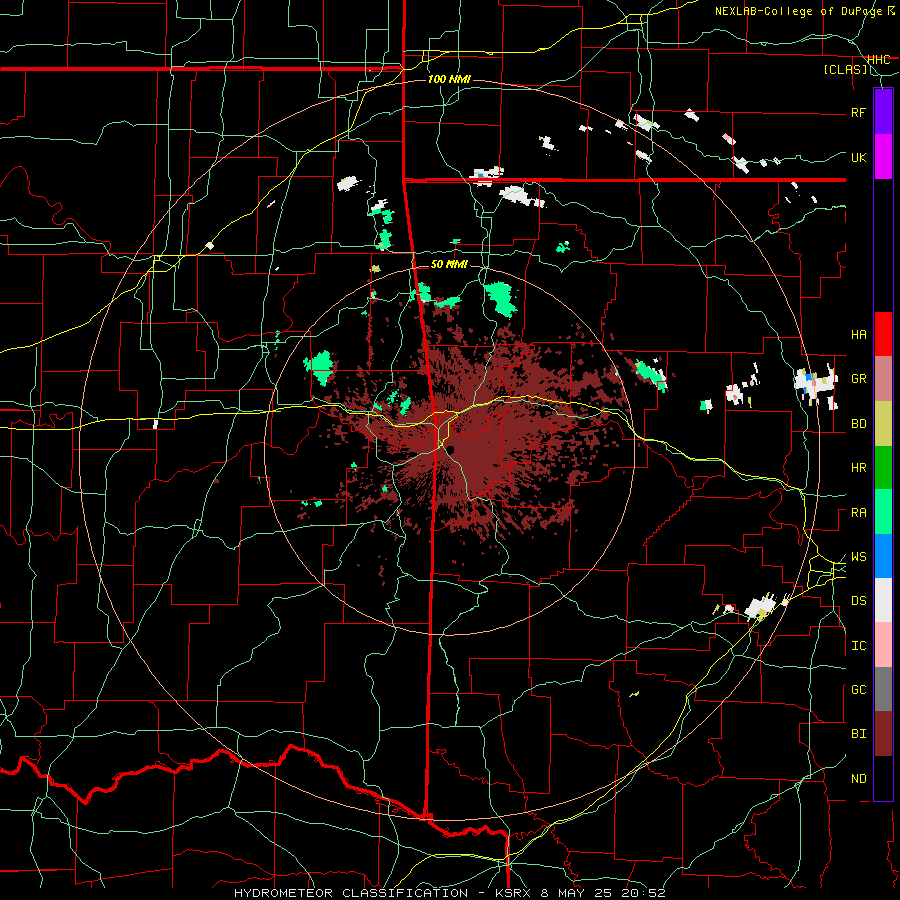Click the BD yellow-olive legend color block
This screenshot has width=900, height=900.
click(883, 424)
